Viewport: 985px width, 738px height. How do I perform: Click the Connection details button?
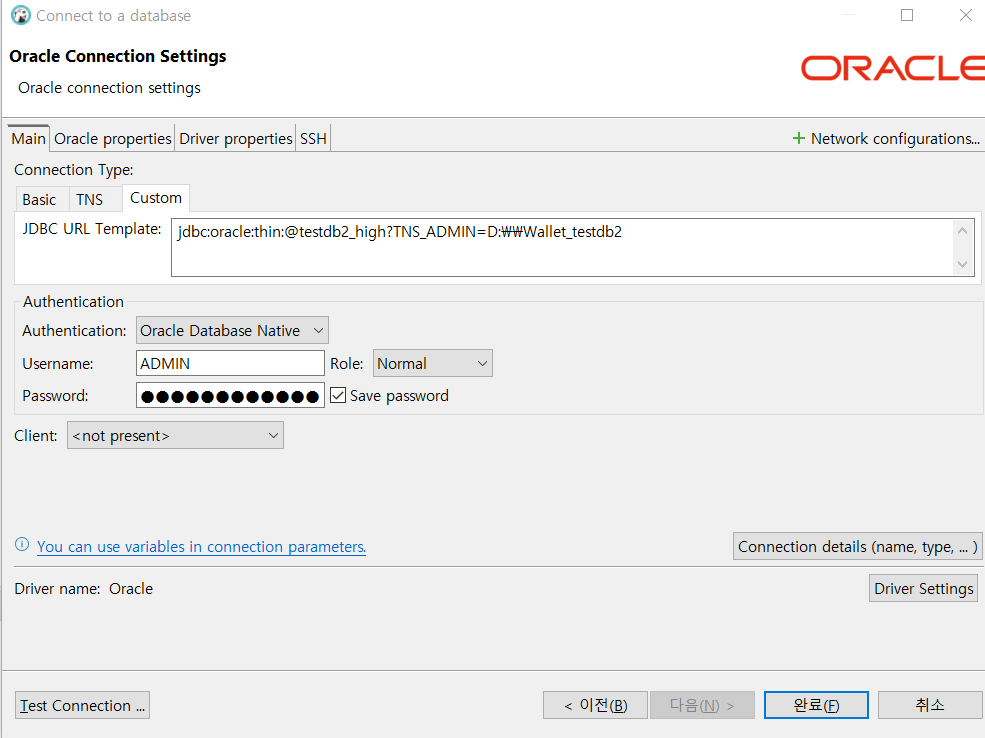point(857,546)
